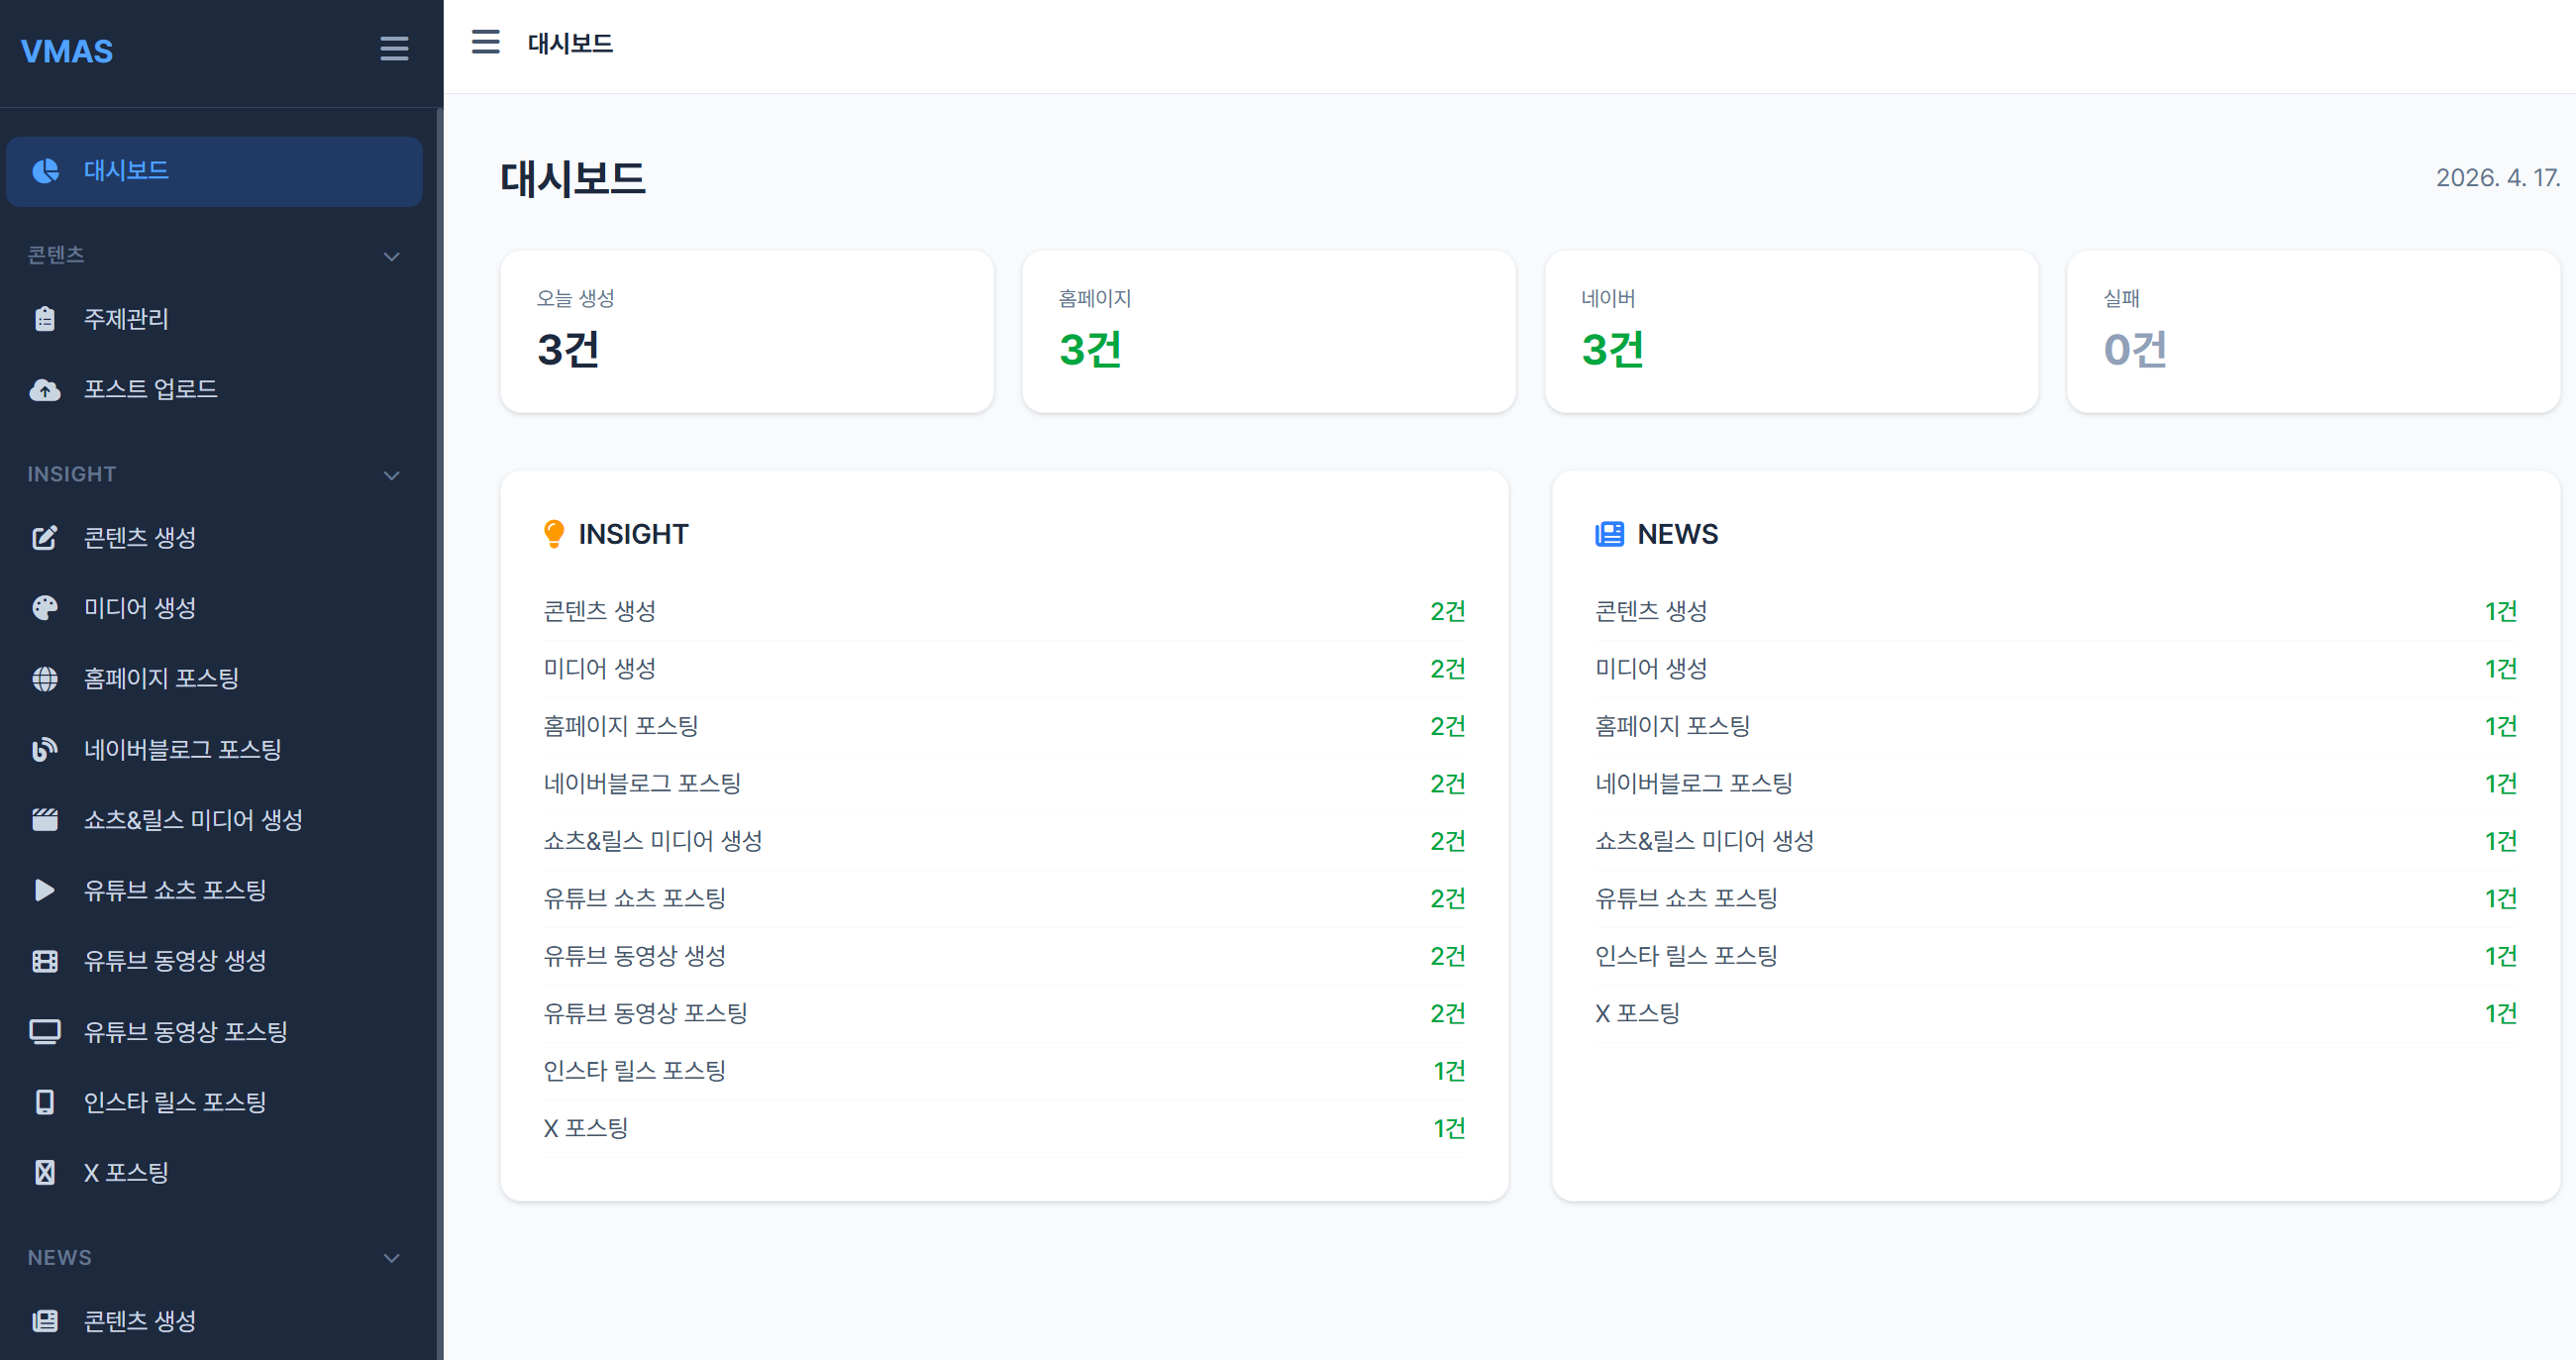The width and height of the screenshot is (2576, 1360).
Task: Open the VMAS logo link
Action: click(x=67, y=51)
